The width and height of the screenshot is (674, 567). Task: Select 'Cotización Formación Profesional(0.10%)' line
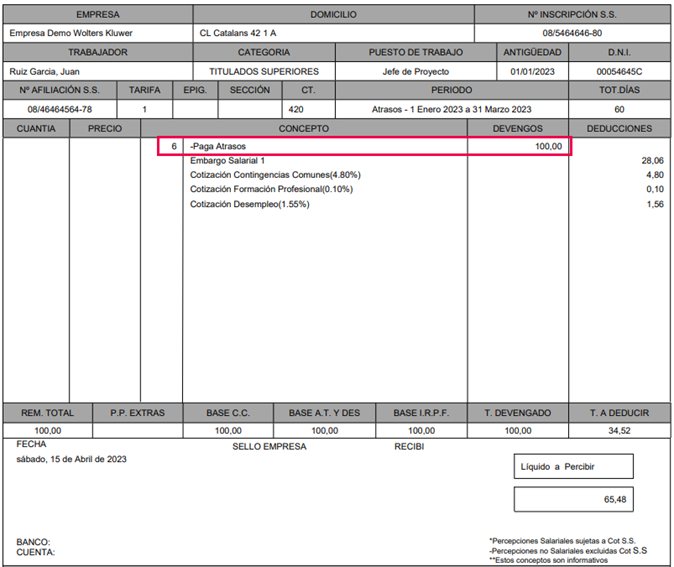click(x=271, y=189)
